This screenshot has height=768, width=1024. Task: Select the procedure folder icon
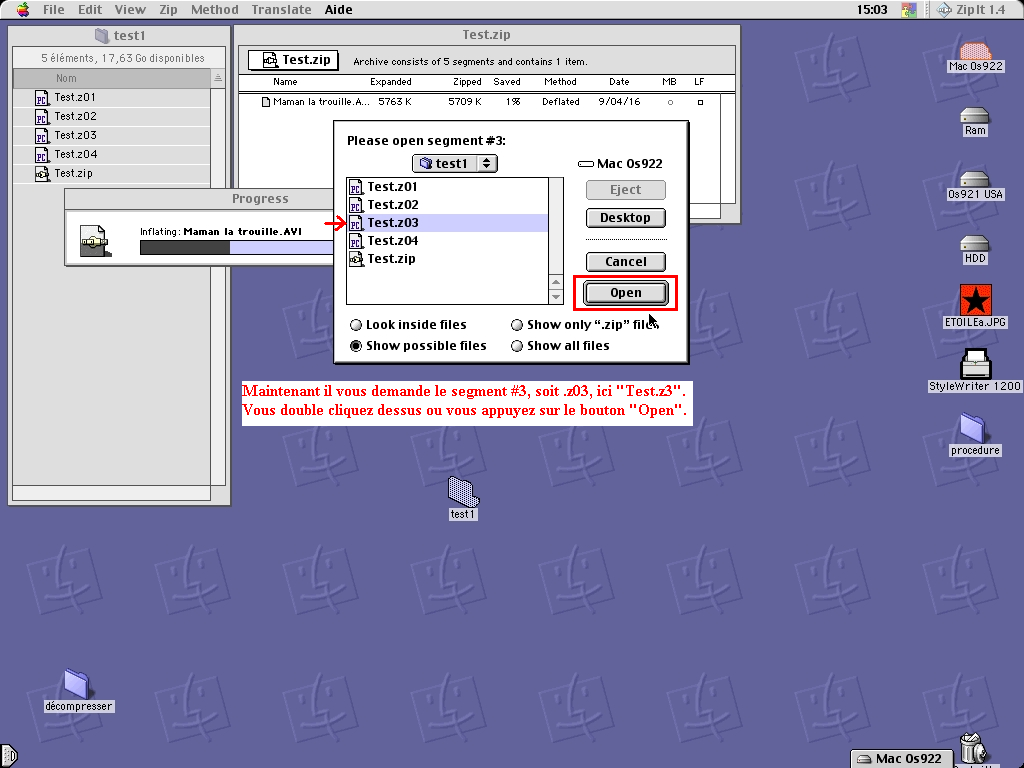(x=974, y=428)
